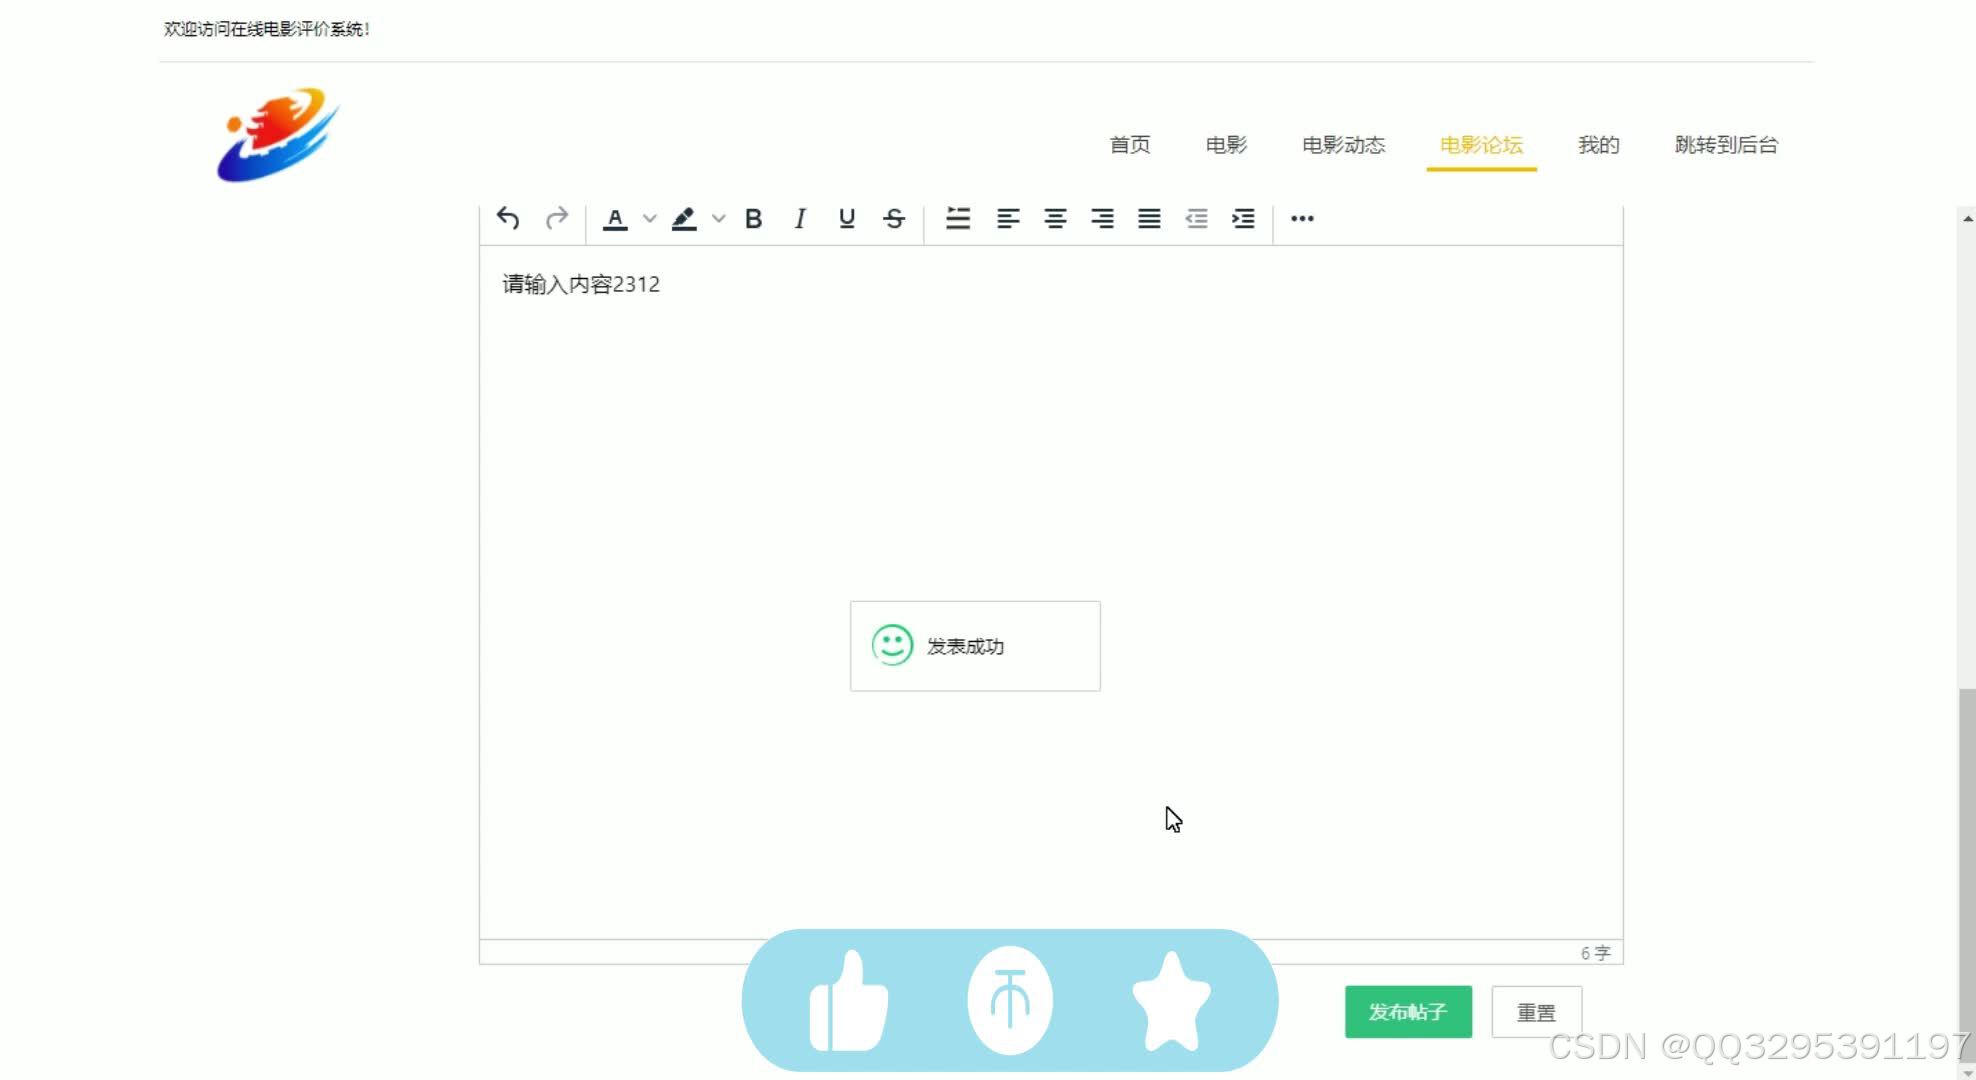Click the star favorite icon
The height and width of the screenshot is (1080, 1976).
click(1171, 1000)
